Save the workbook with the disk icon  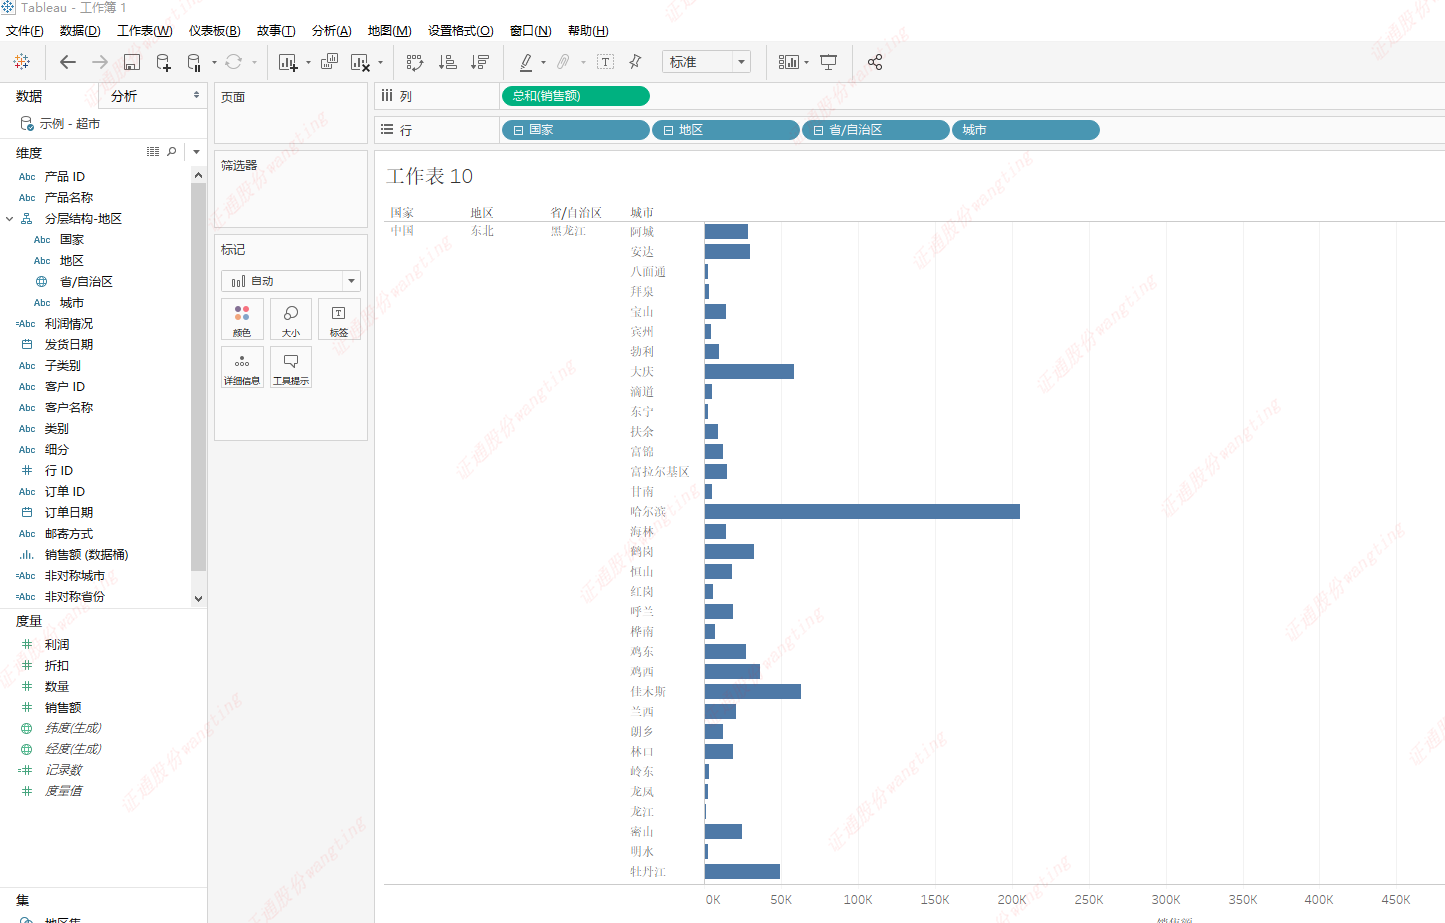pyautogui.click(x=131, y=62)
